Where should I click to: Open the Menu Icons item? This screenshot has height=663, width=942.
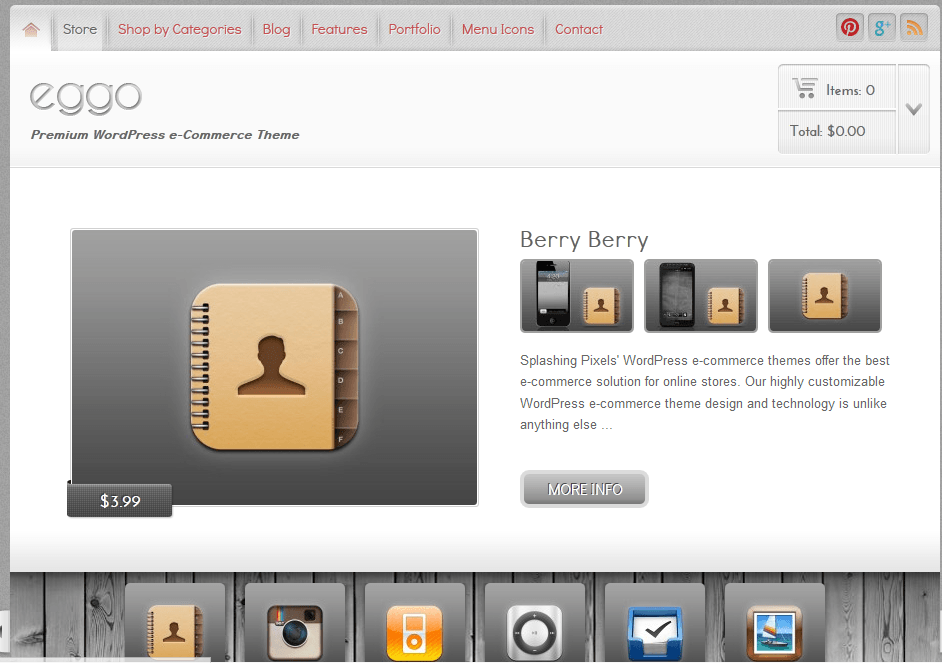498,29
